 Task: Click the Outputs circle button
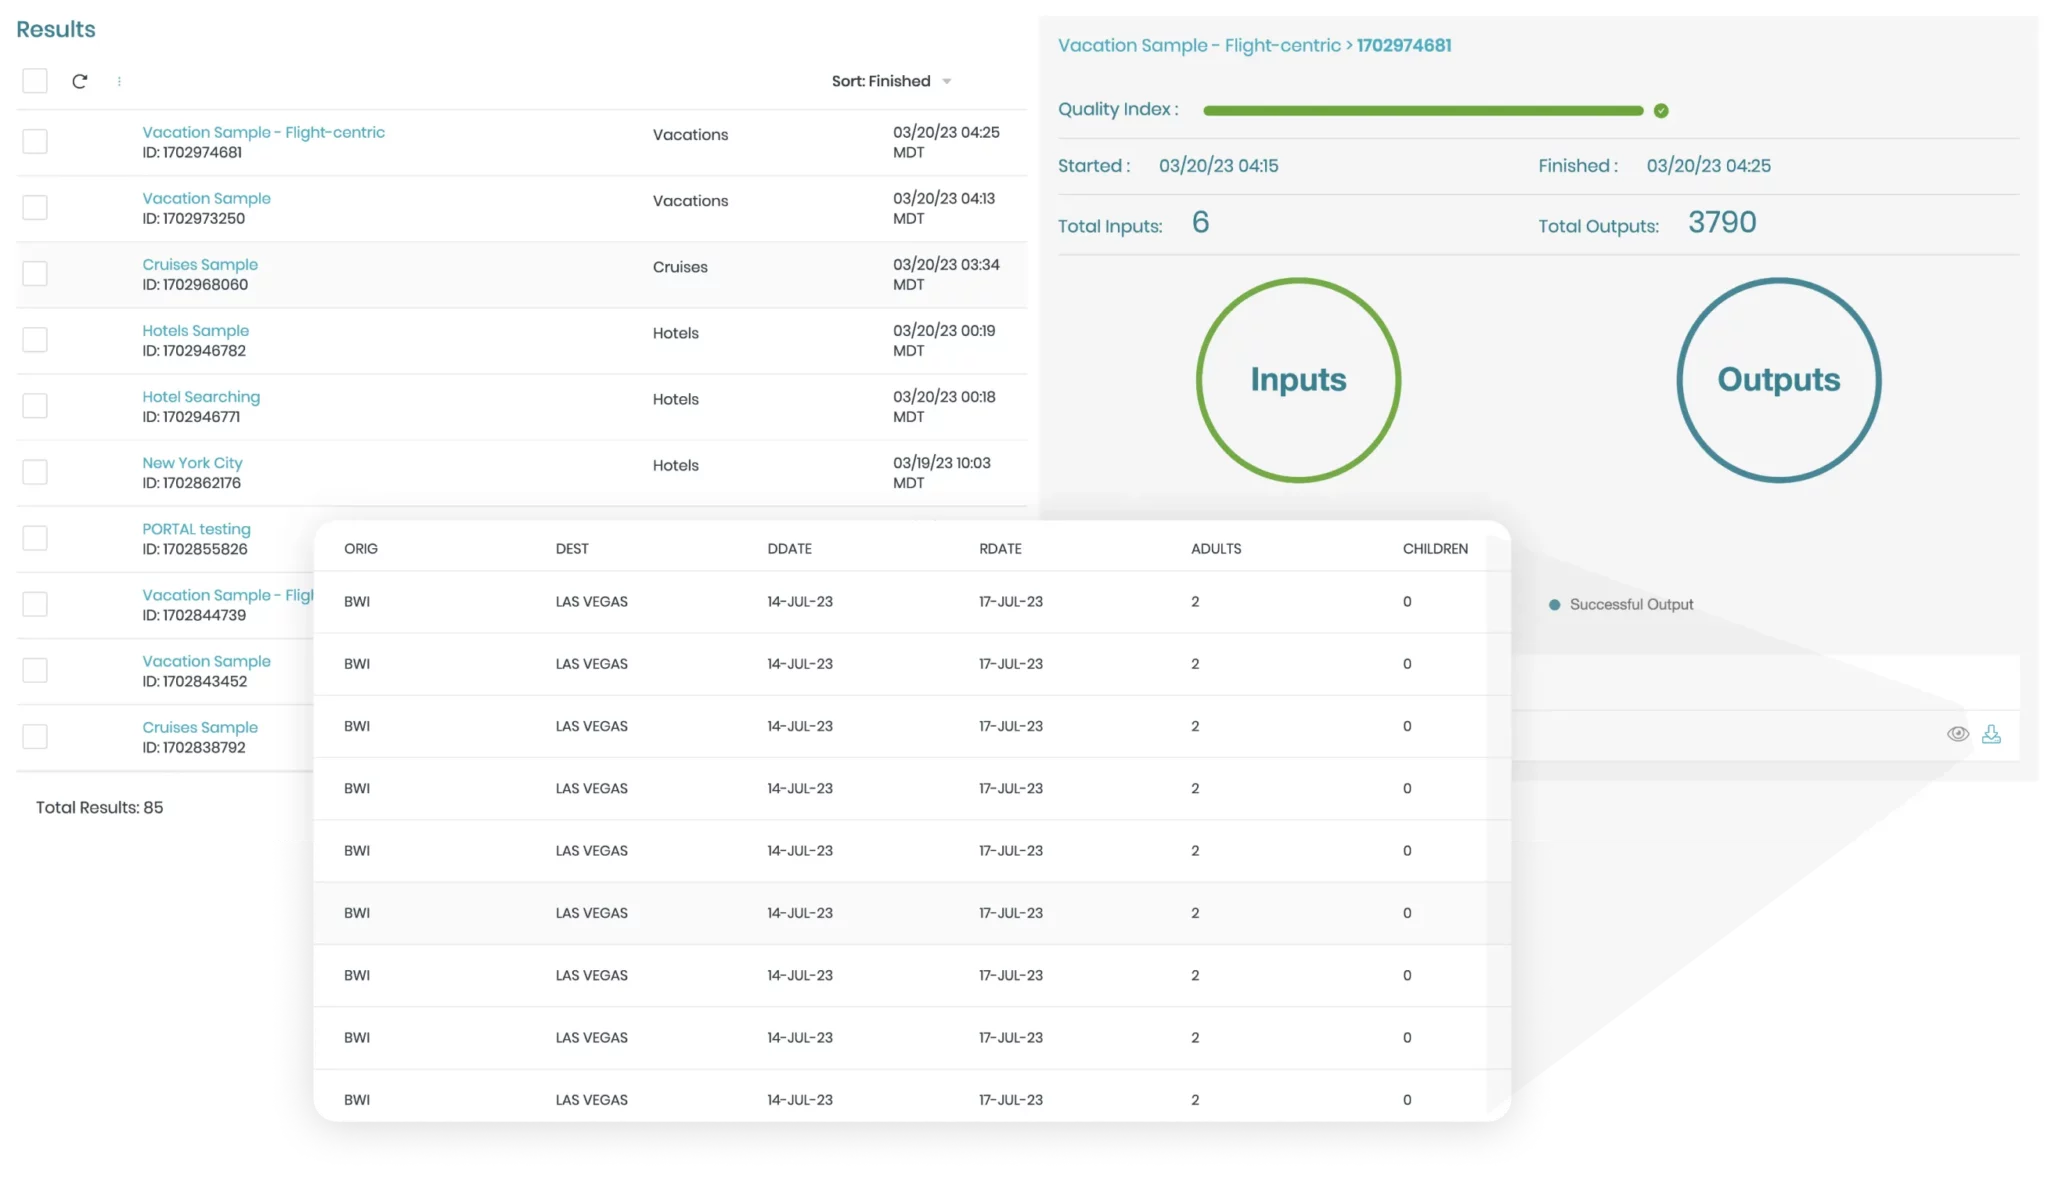pos(1779,380)
